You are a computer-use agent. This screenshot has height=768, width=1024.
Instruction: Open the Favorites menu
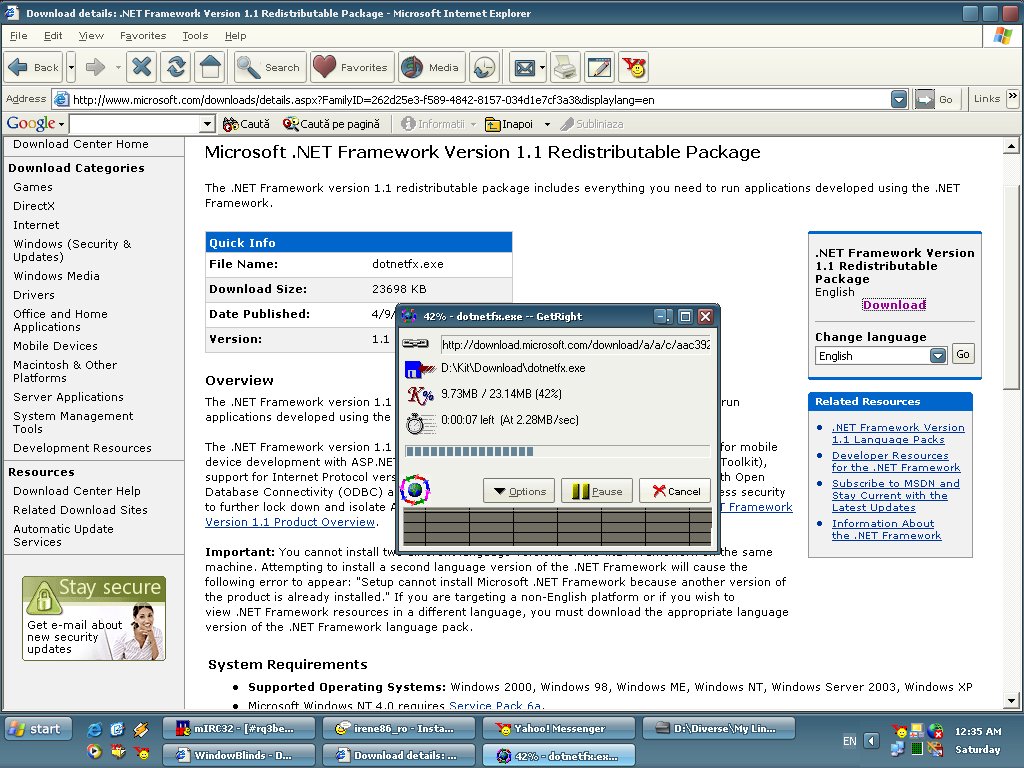143,35
